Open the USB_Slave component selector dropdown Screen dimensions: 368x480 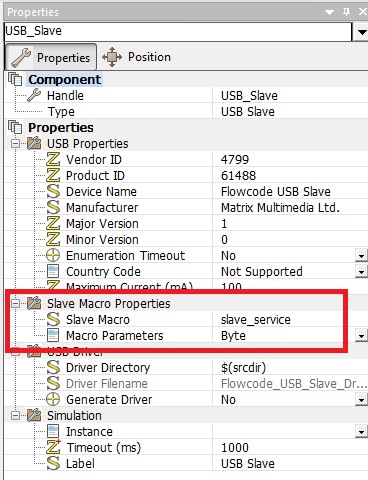pos(361,32)
